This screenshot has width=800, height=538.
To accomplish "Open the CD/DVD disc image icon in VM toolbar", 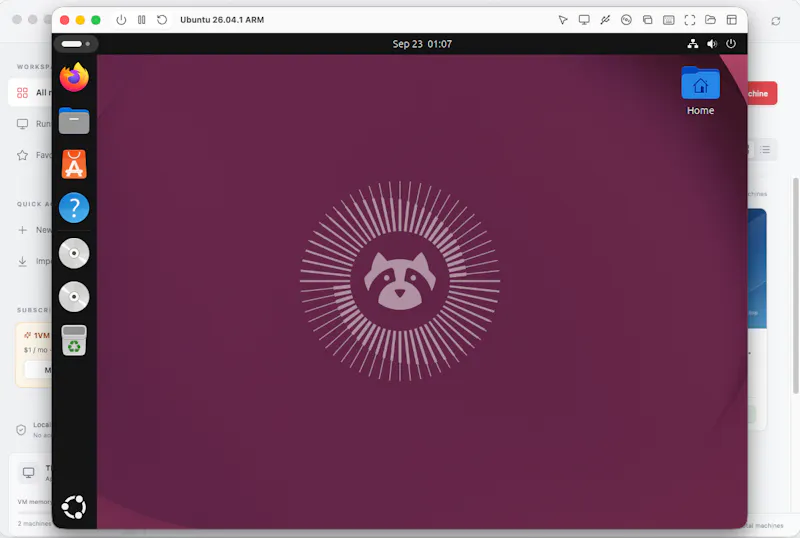I will tap(626, 20).
